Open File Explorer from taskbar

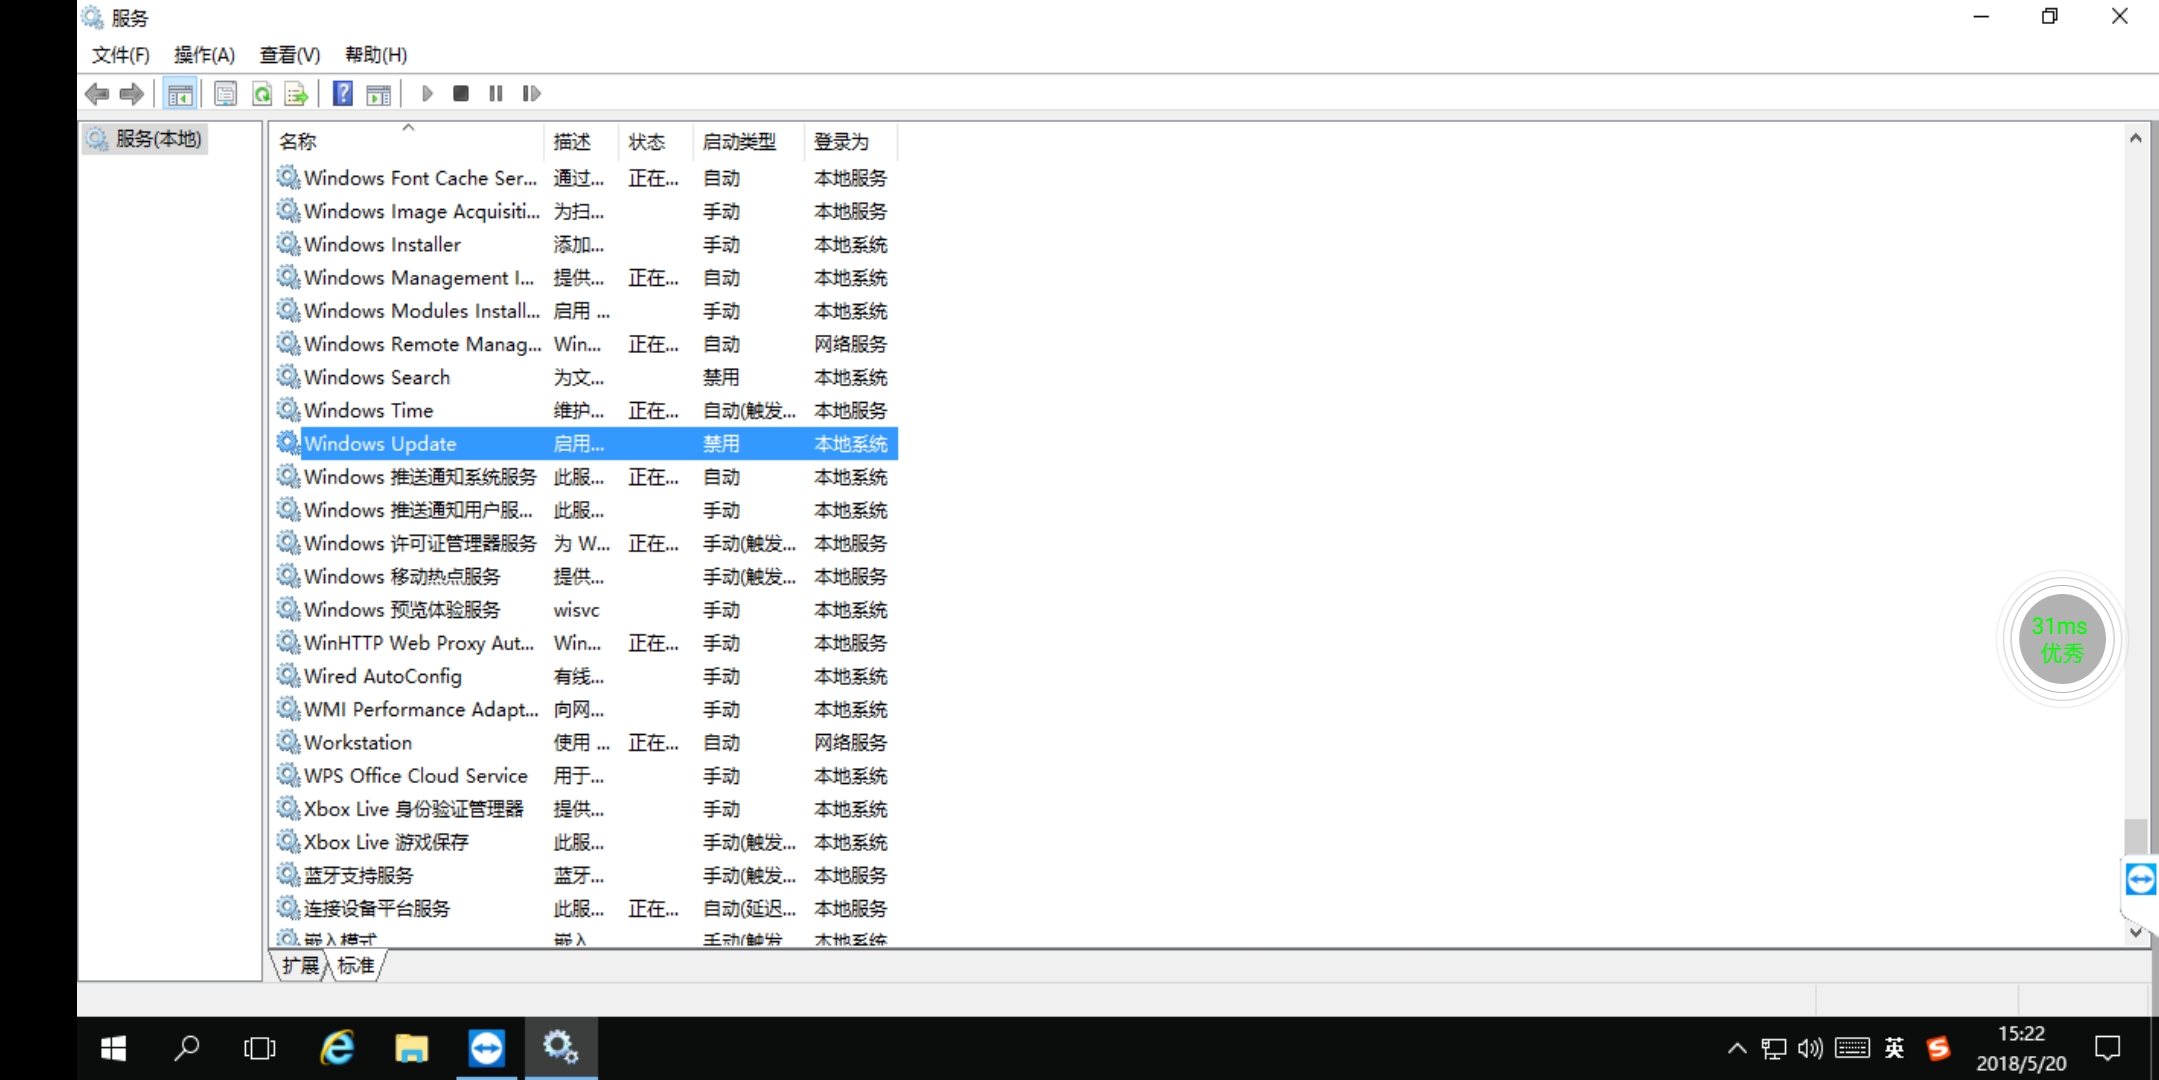[x=411, y=1048]
